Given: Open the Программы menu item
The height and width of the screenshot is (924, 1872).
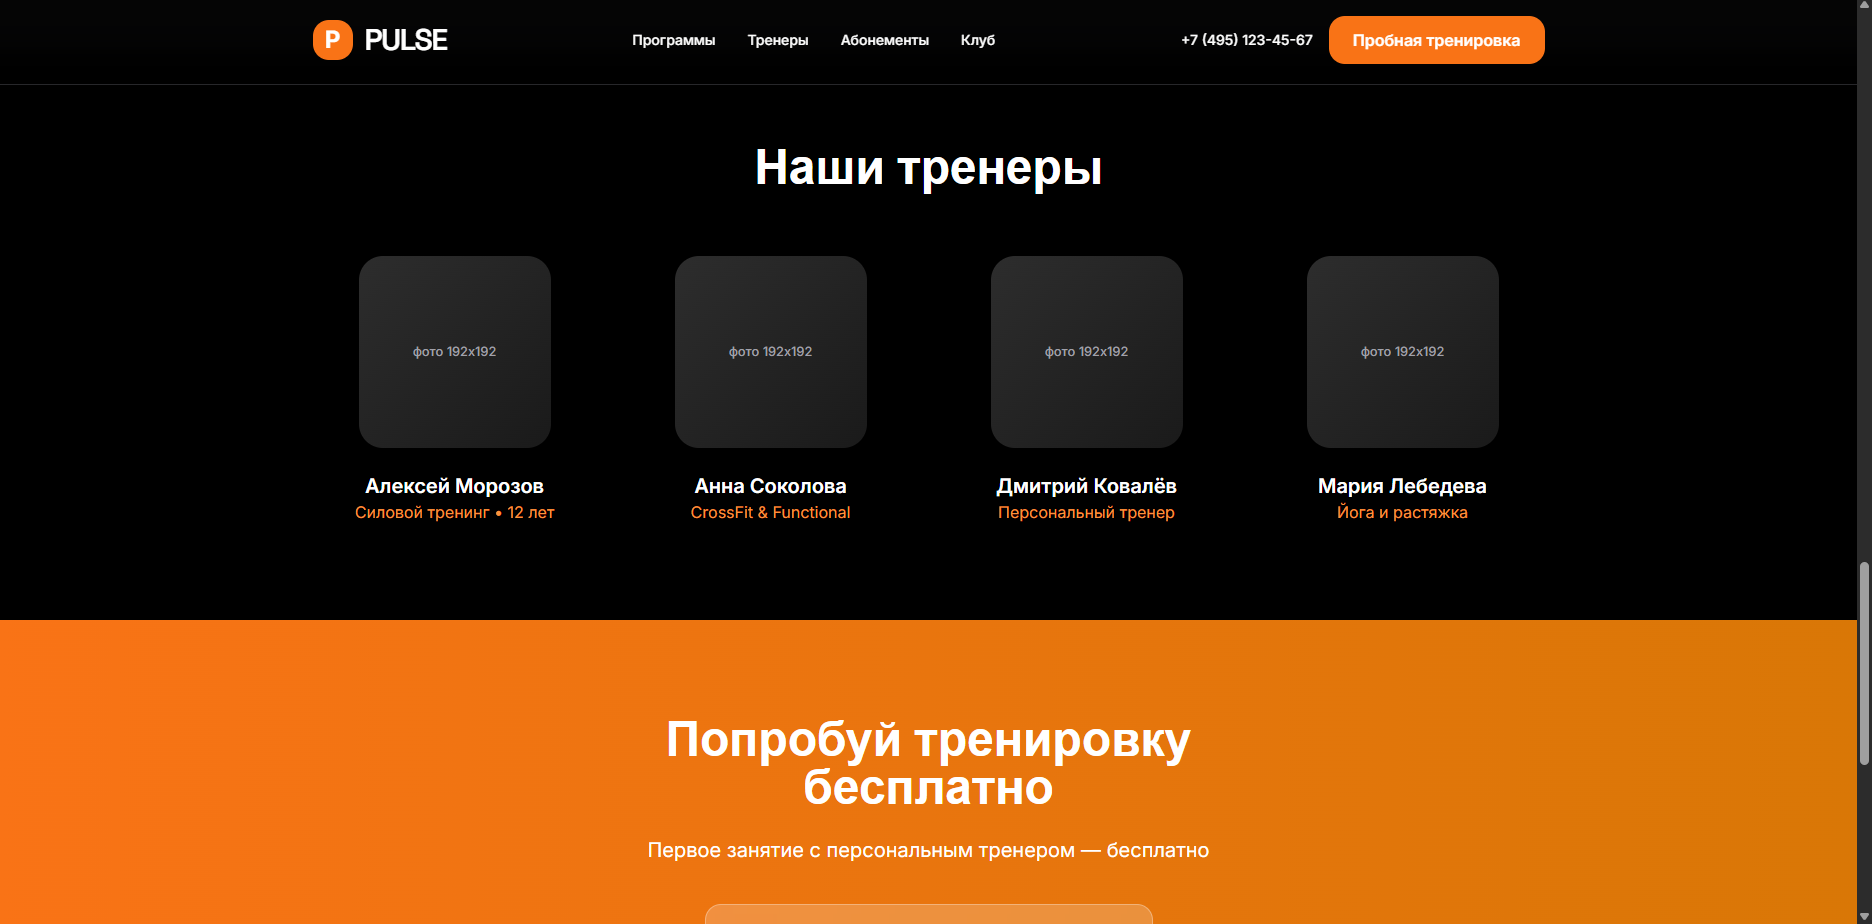Looking at the screenshot, I should [673, 40].
